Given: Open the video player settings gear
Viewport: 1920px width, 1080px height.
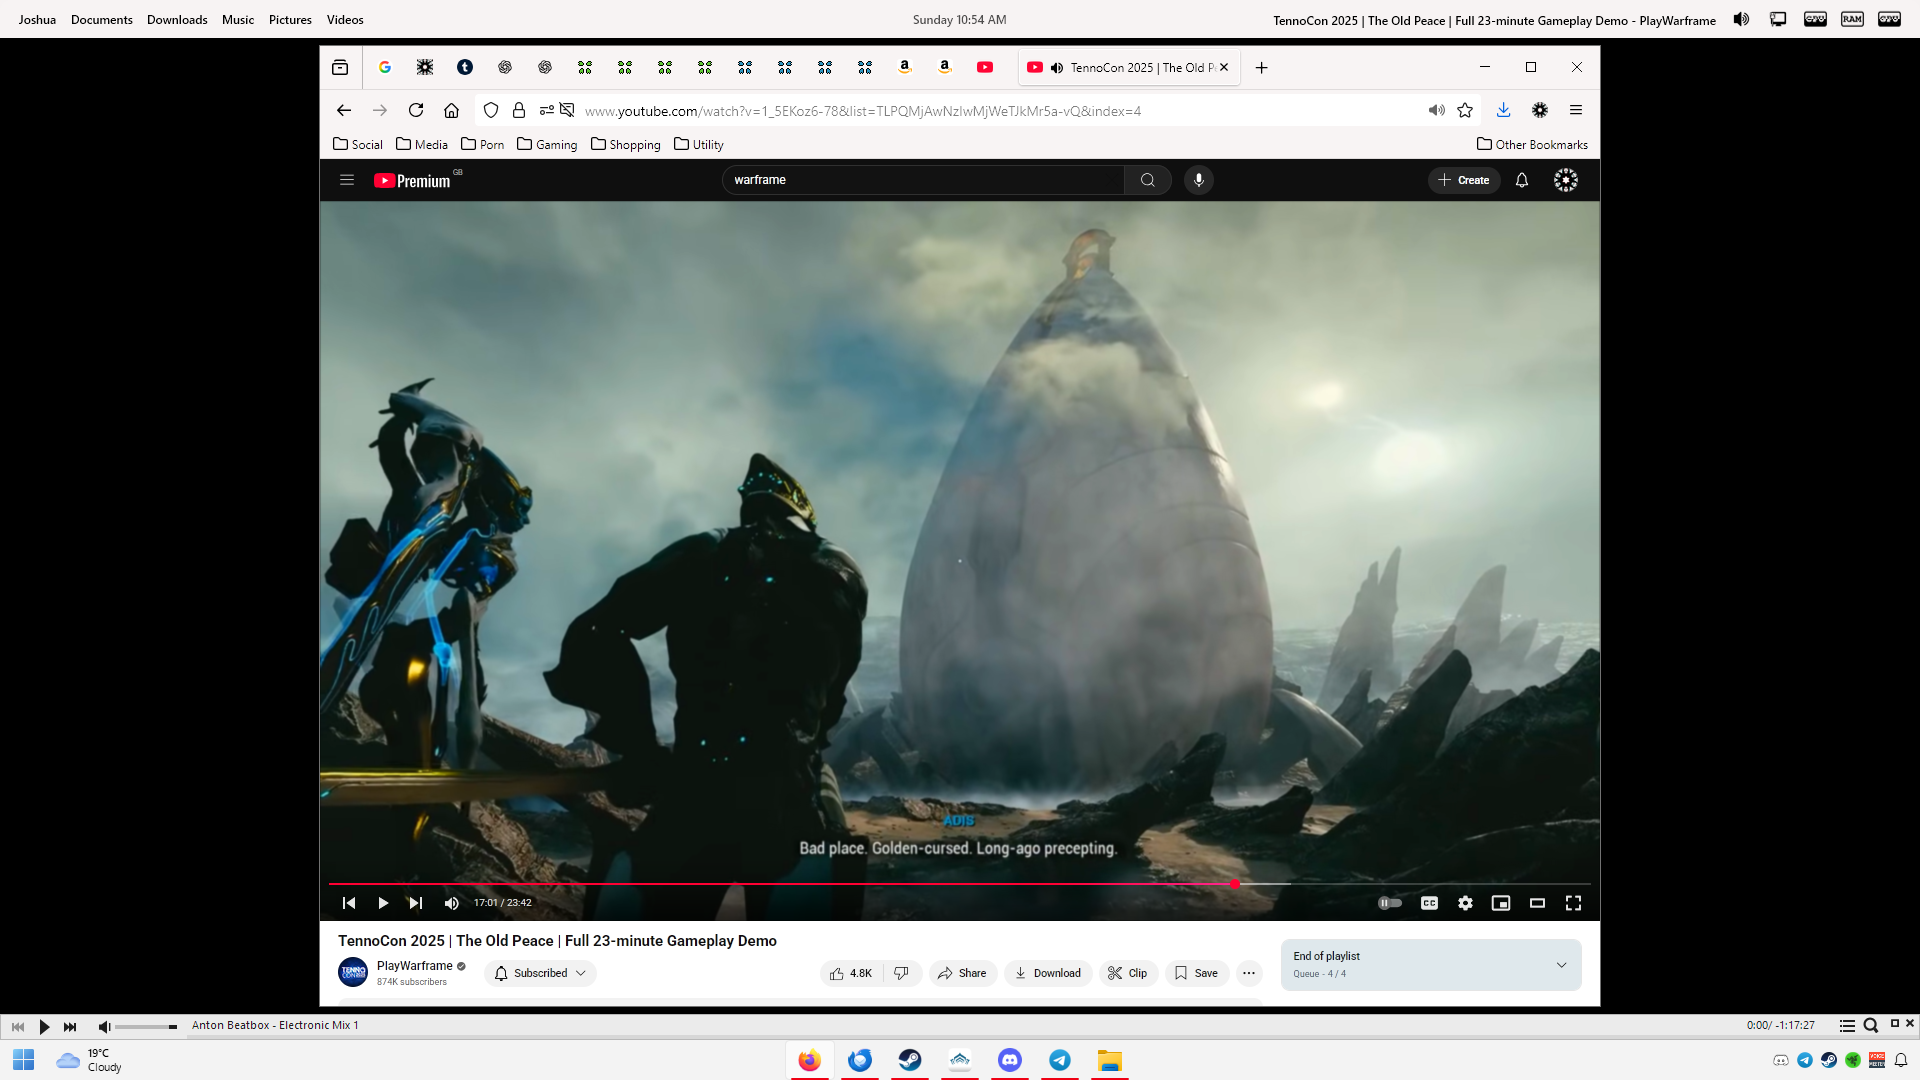Looking at the screenshot, I should (1465, 903).
